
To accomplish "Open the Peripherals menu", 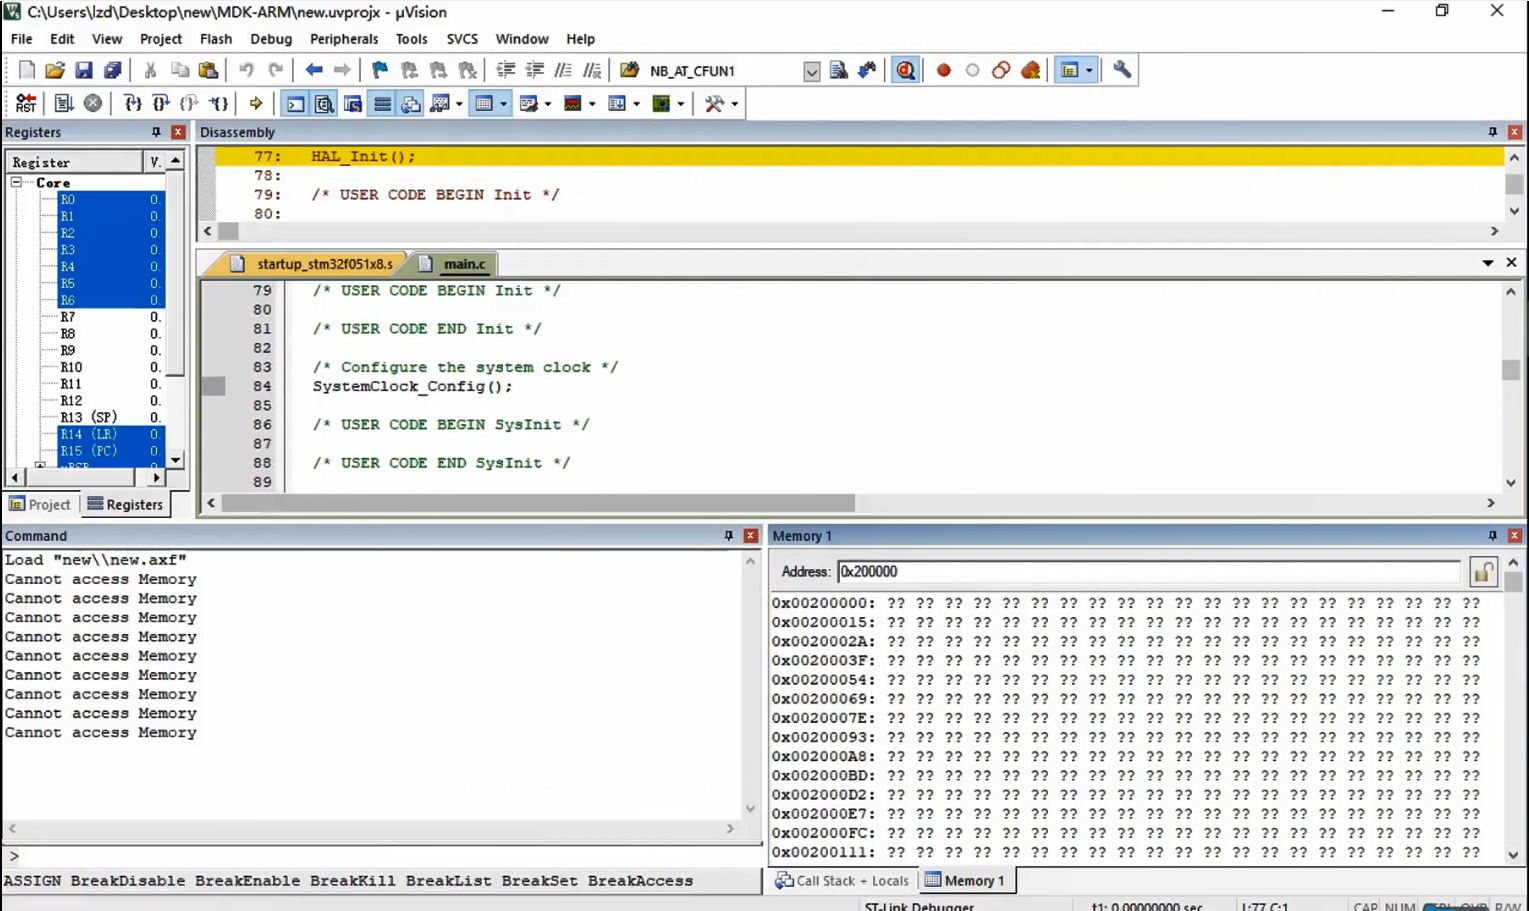I will coord(343,39).
